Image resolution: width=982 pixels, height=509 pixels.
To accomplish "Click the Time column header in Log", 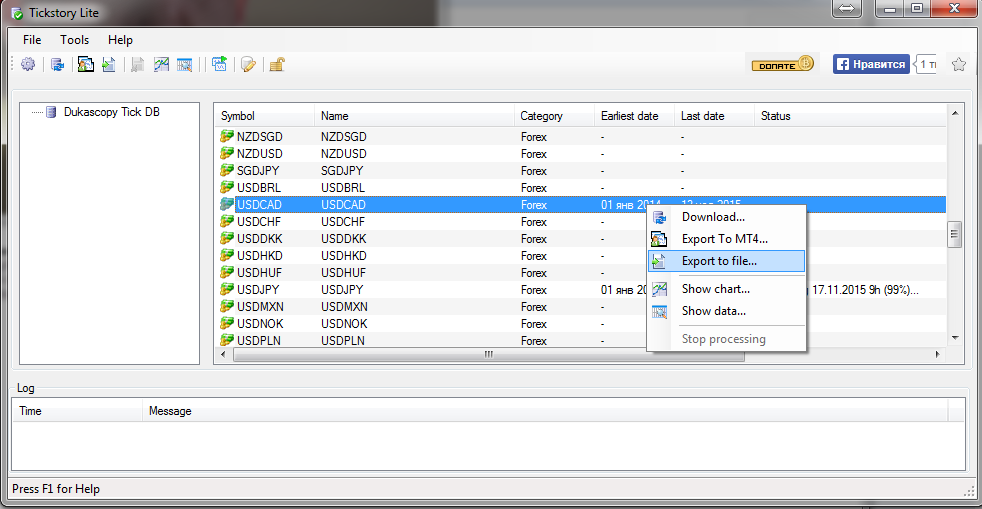I will pyautogui.click(x=78, y=411).
